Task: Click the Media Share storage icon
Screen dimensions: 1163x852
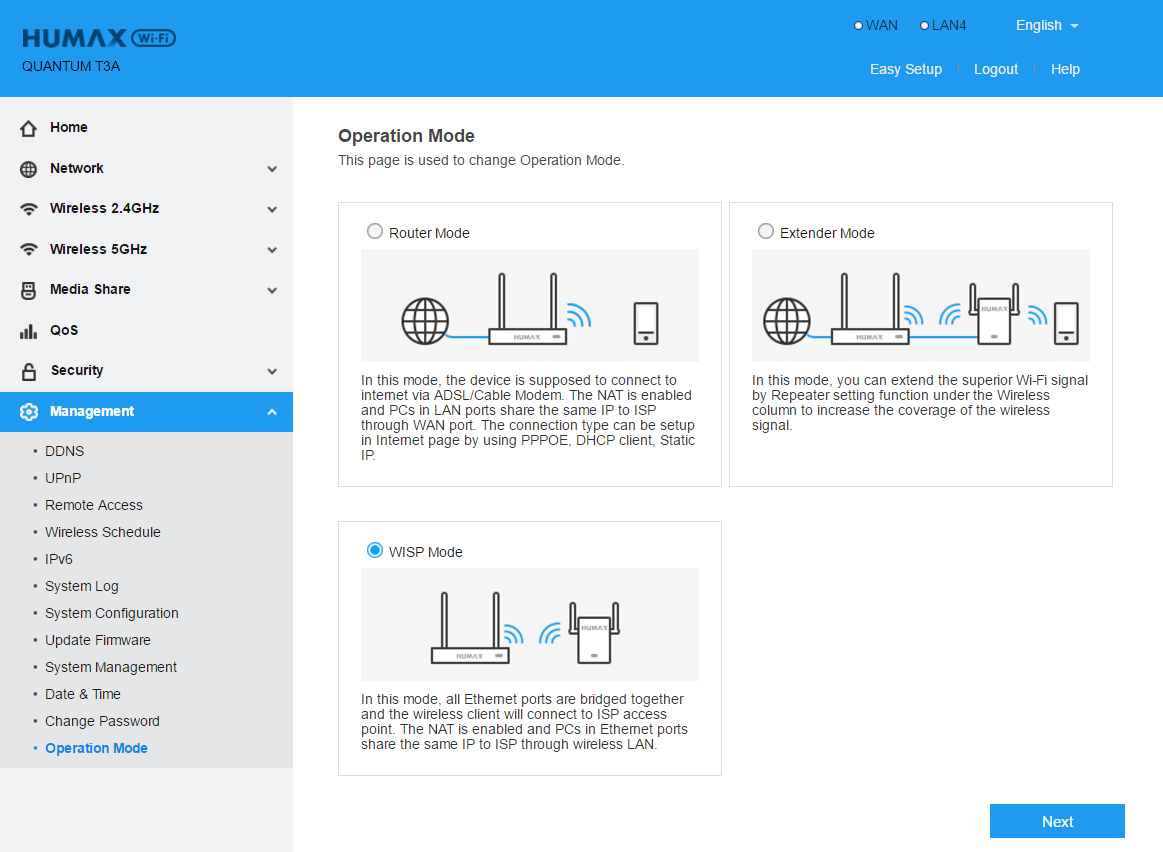Action: point(28,291)
